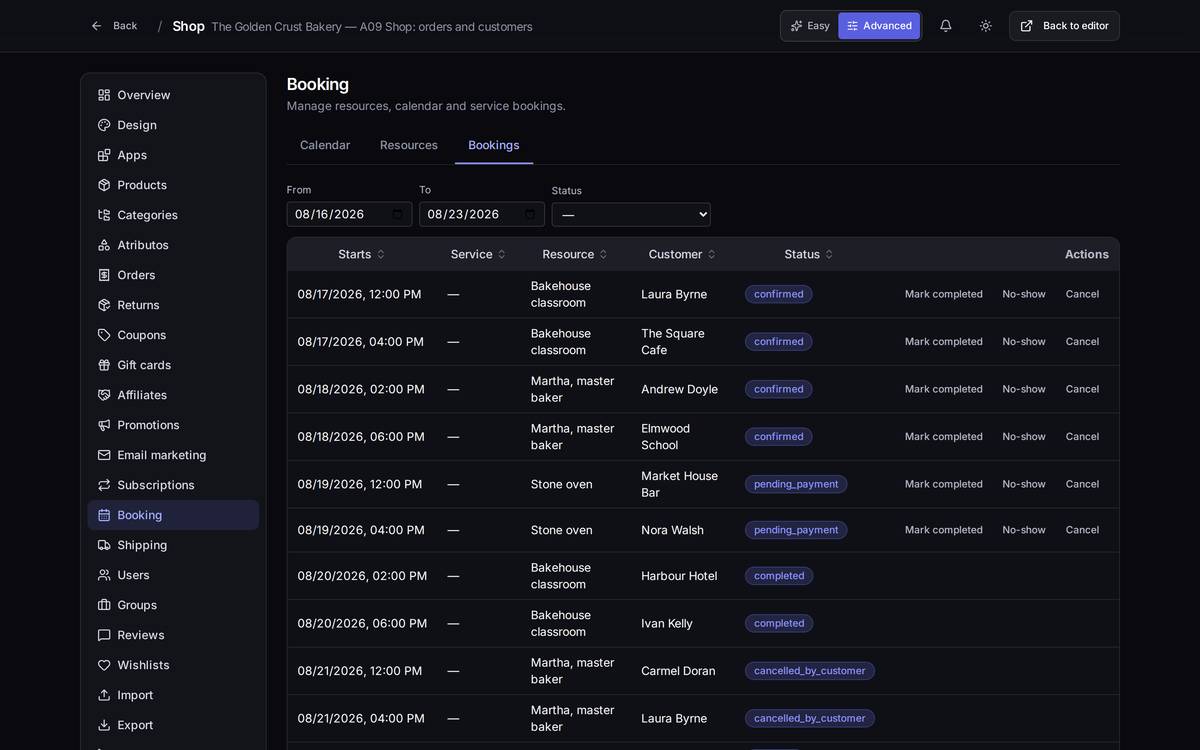
Task: Mark Market House Bar booking as no-show
Action: (x=1024, y=484)
